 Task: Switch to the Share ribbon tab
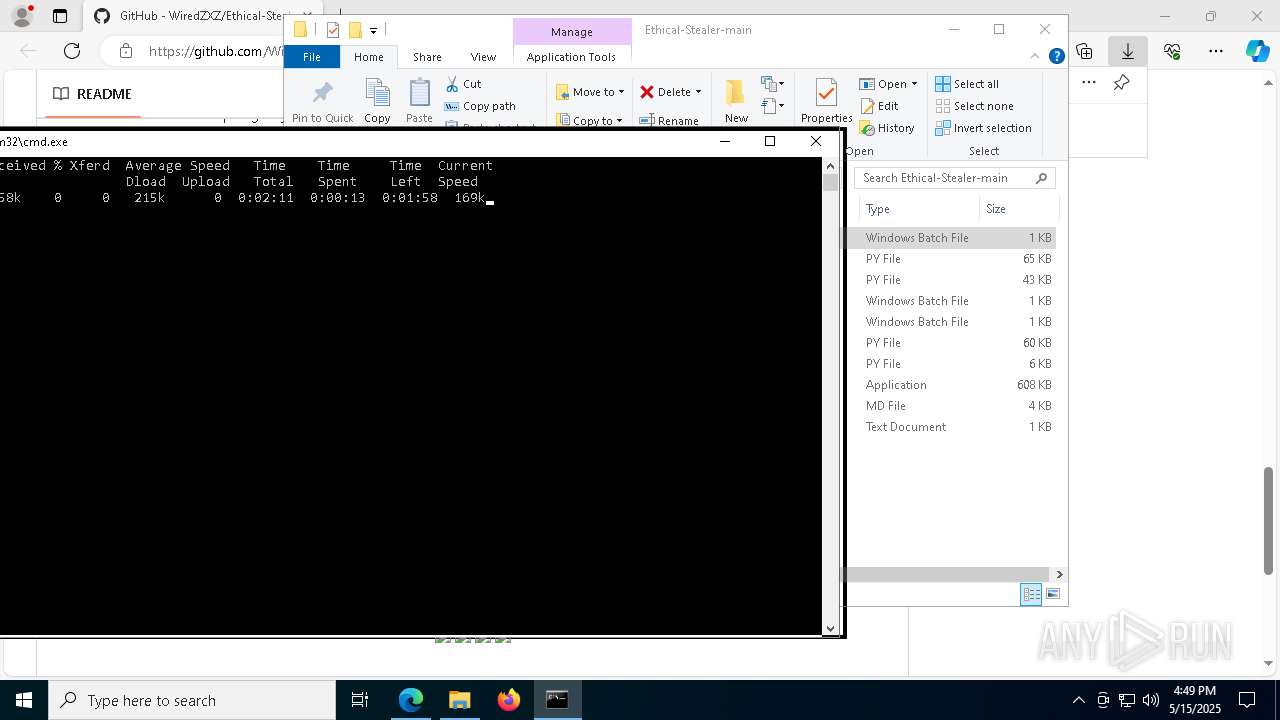coord(427,57)
